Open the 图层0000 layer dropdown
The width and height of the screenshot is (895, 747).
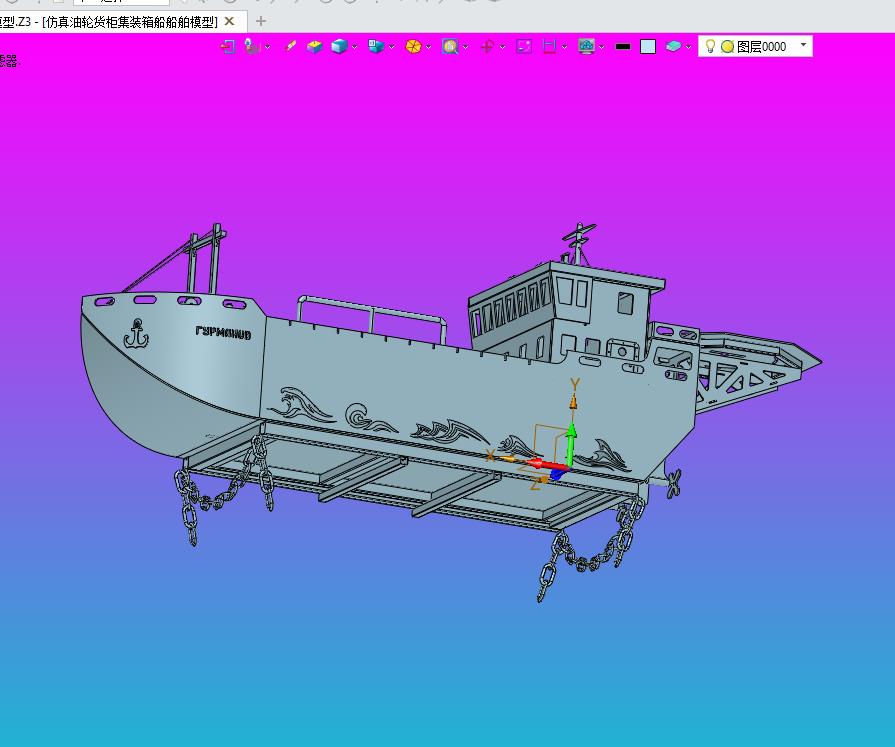(803, 45)
